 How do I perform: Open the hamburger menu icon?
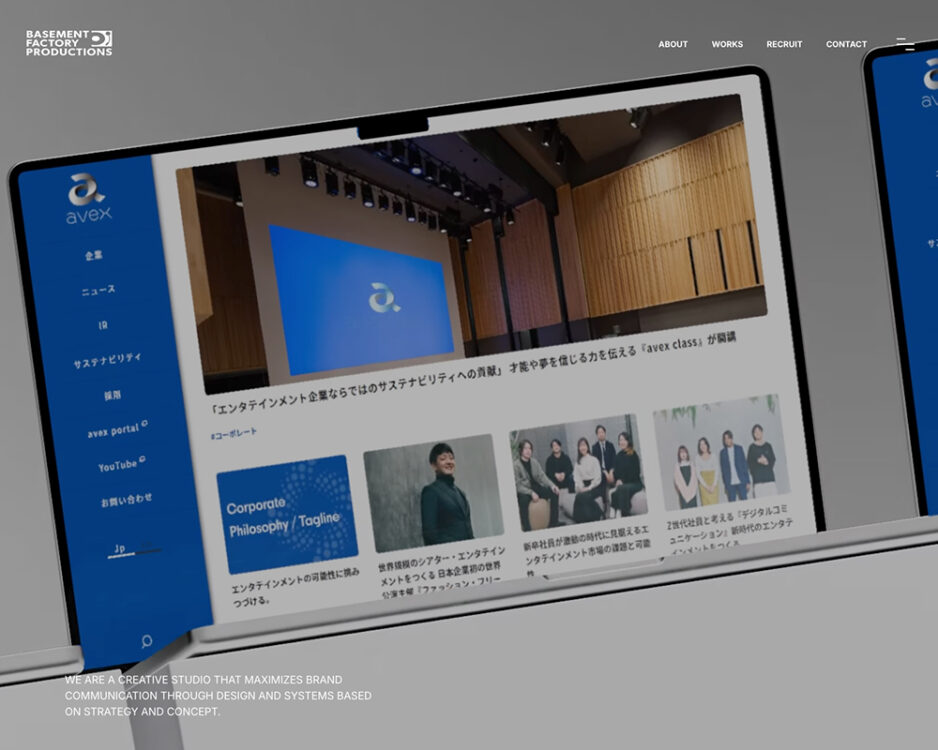904,44
